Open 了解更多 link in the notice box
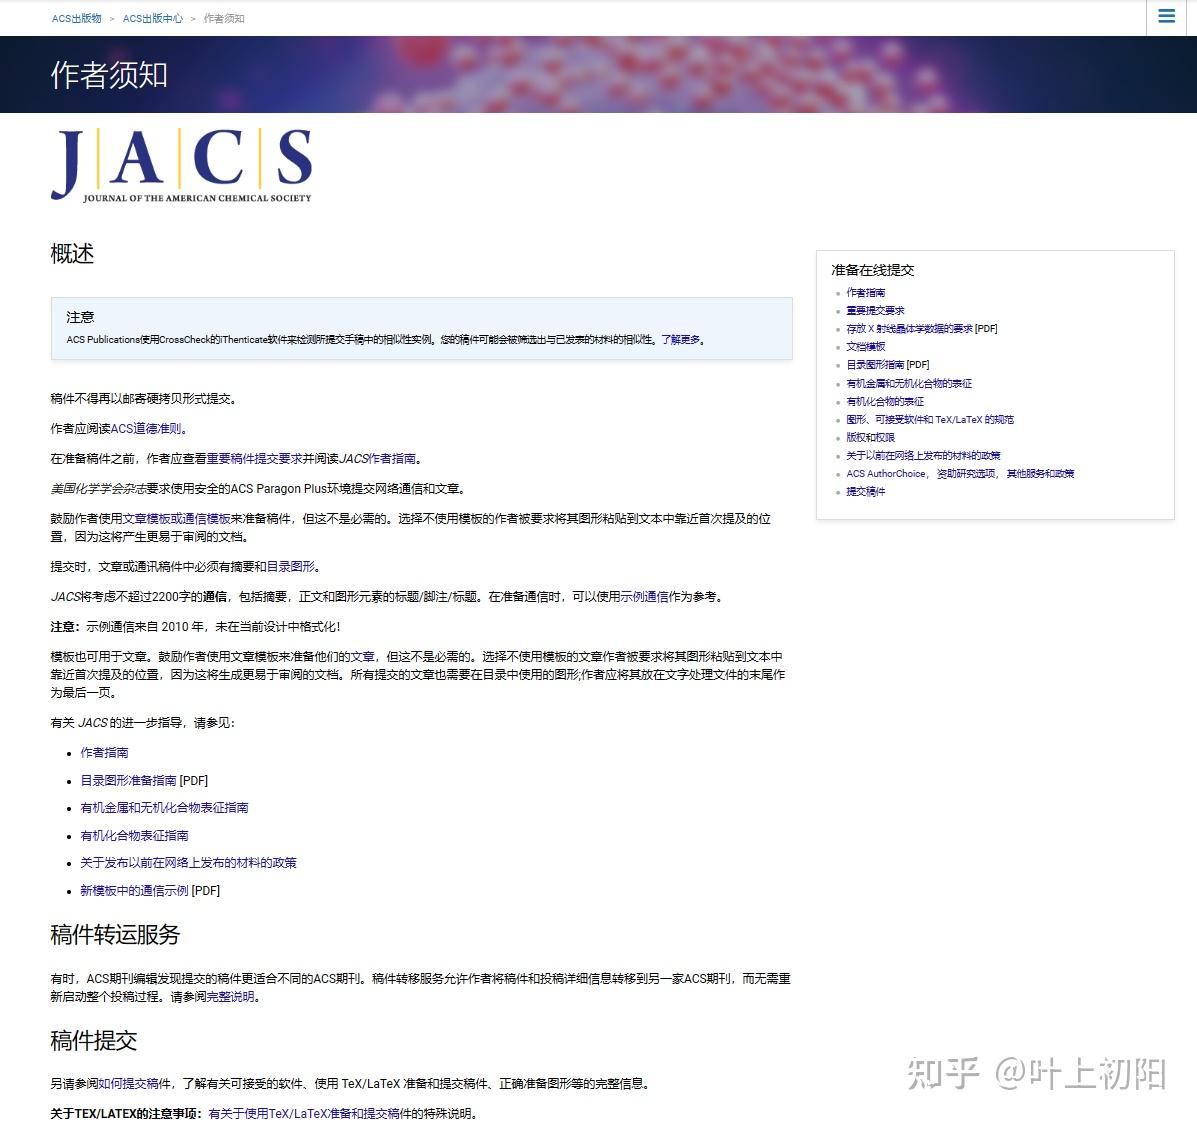The image size is (1197, 1122). 681,340
